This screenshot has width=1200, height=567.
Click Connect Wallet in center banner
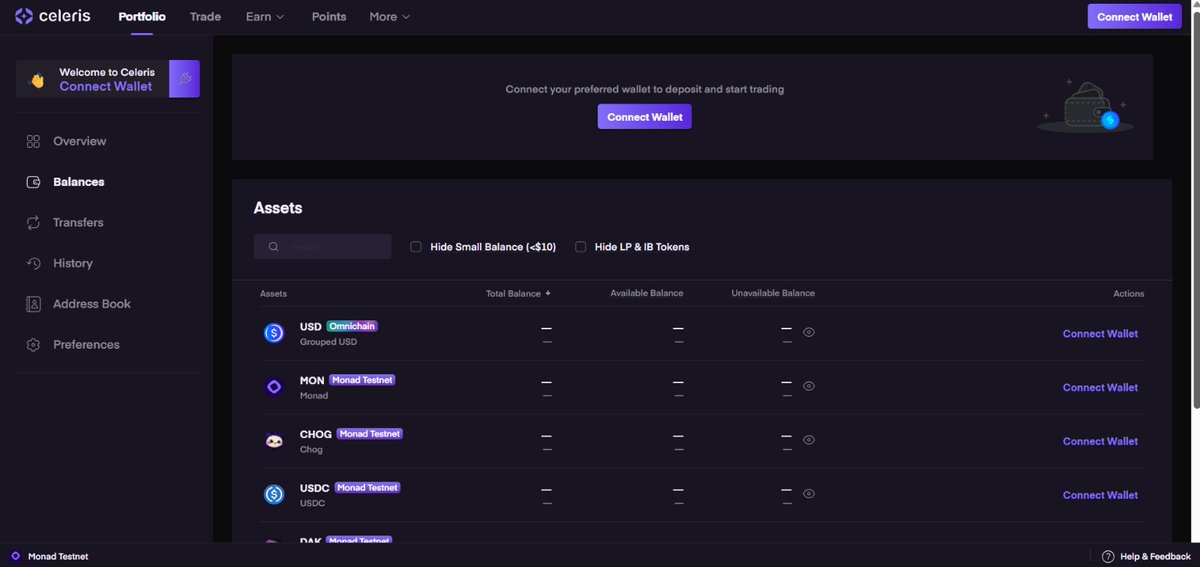tap(645, 117)
